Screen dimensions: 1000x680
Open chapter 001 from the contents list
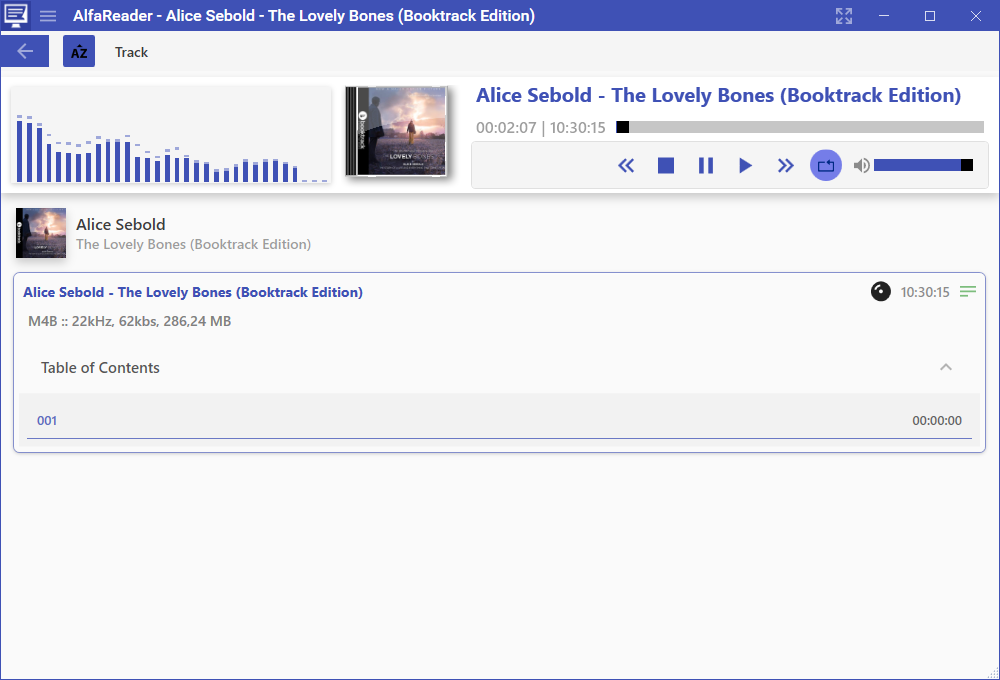pyautogui.click(x=47, y=420)
